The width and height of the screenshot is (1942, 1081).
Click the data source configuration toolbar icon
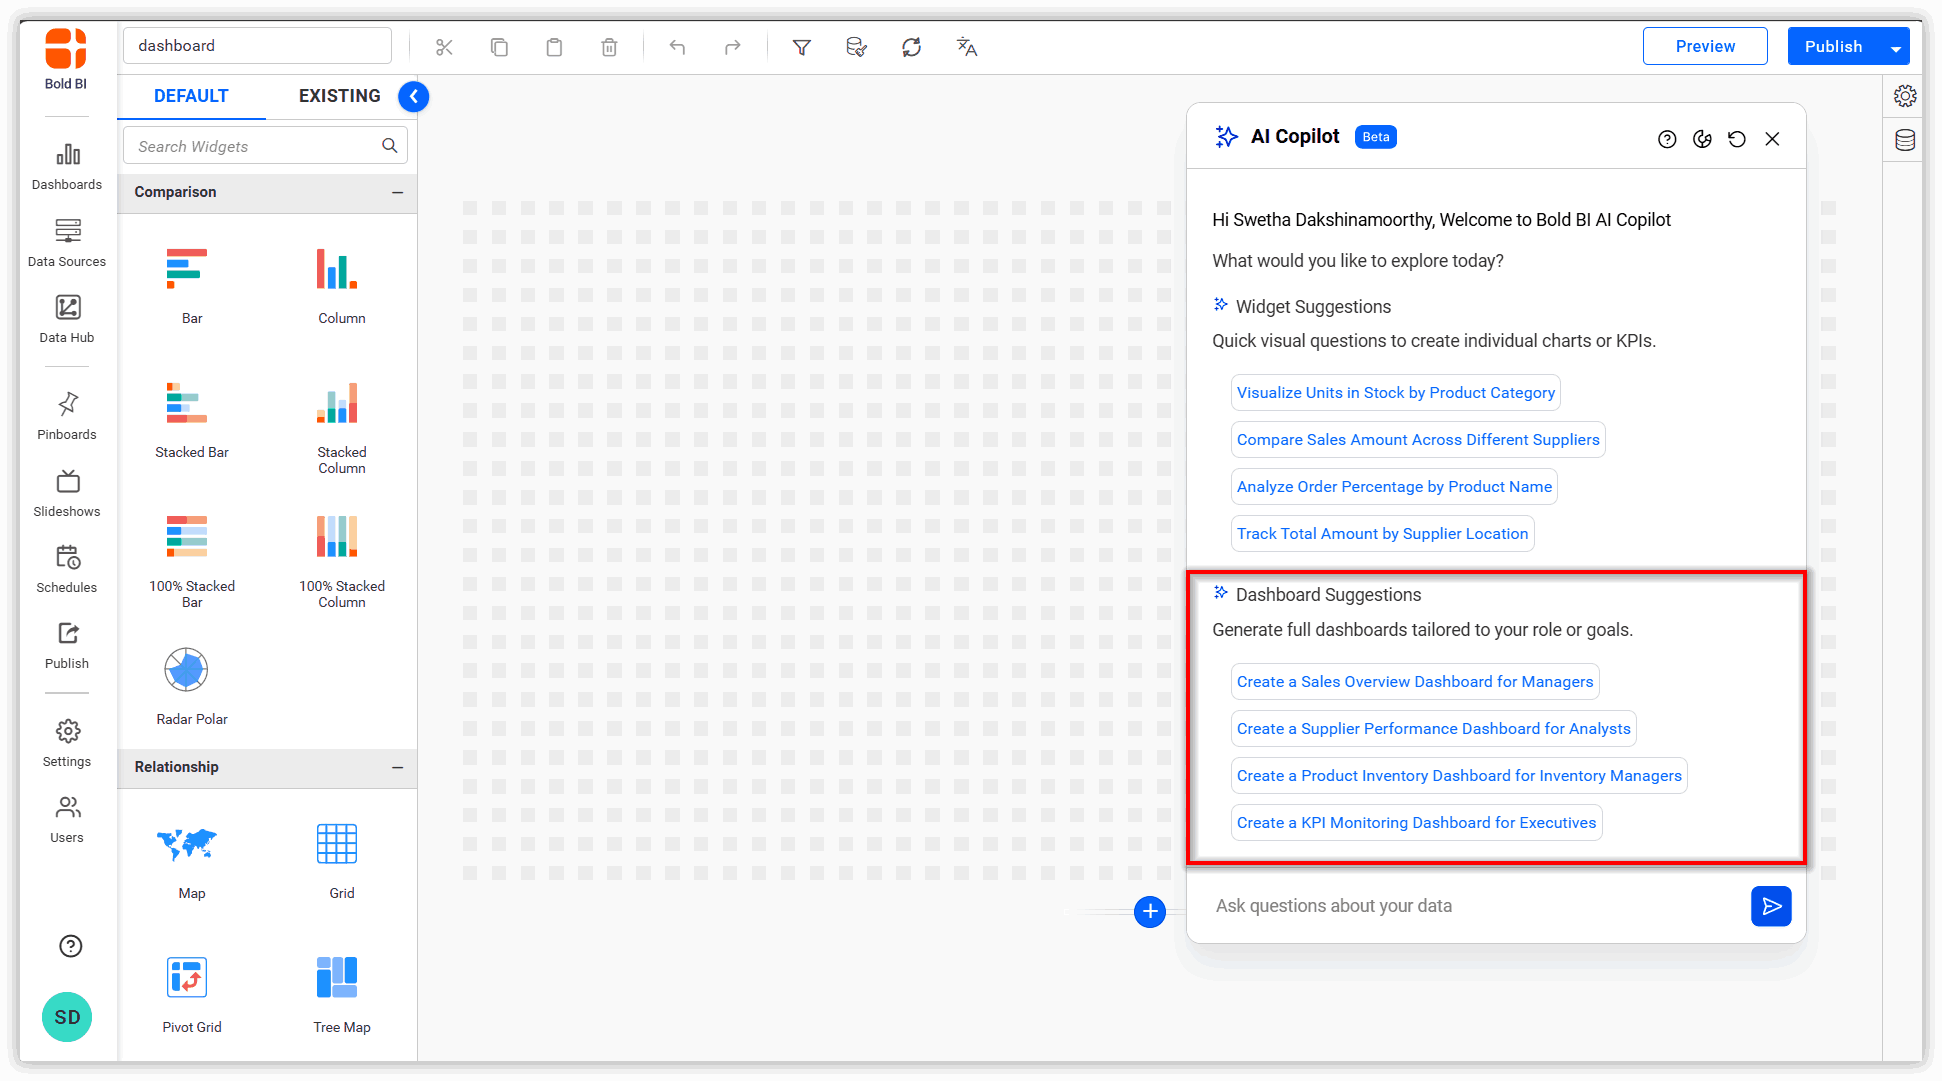856,47
